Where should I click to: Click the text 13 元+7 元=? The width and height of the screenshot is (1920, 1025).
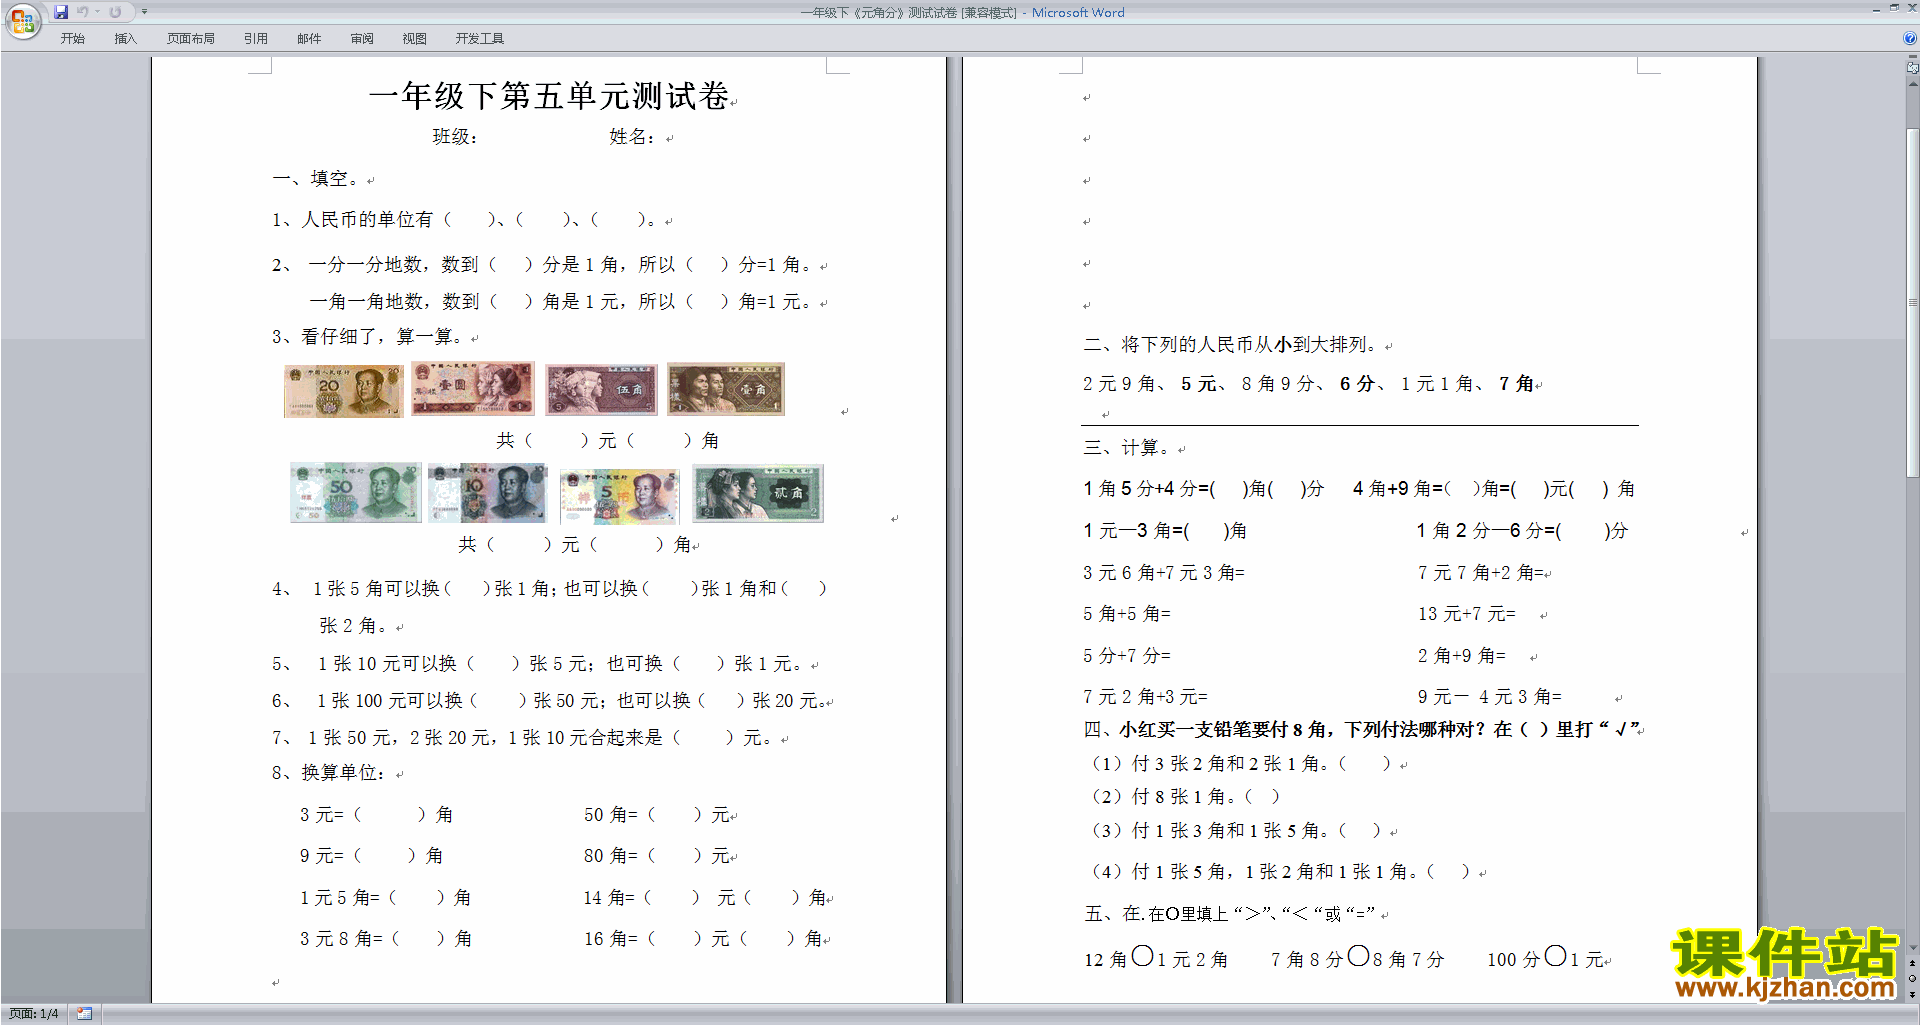coord(1467,614)
